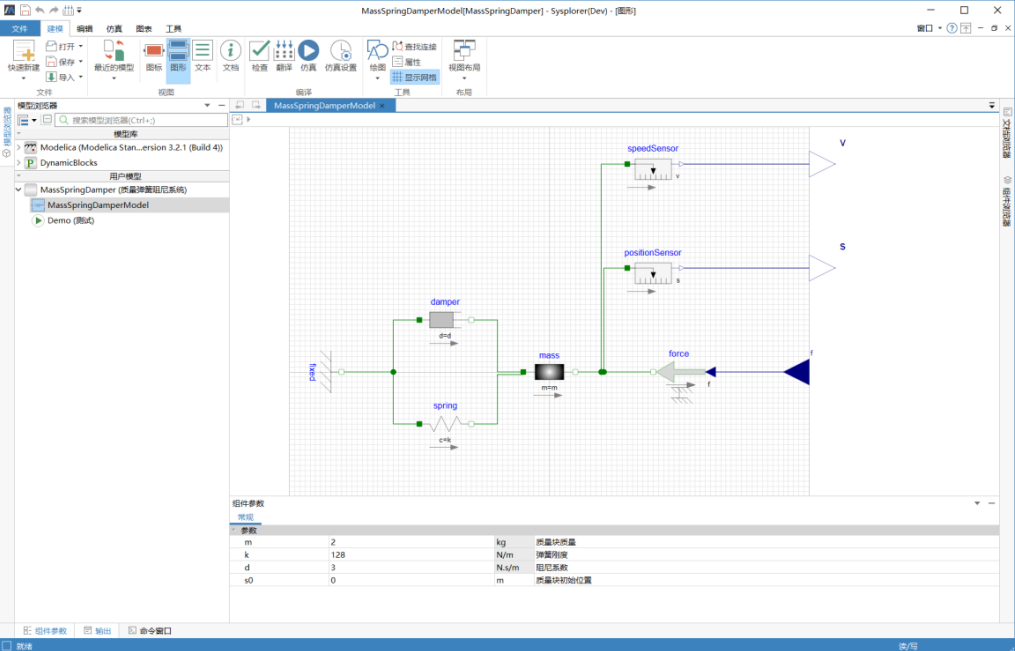Expand the 绘图 dropdown arrow

click(x=377, y=78)
